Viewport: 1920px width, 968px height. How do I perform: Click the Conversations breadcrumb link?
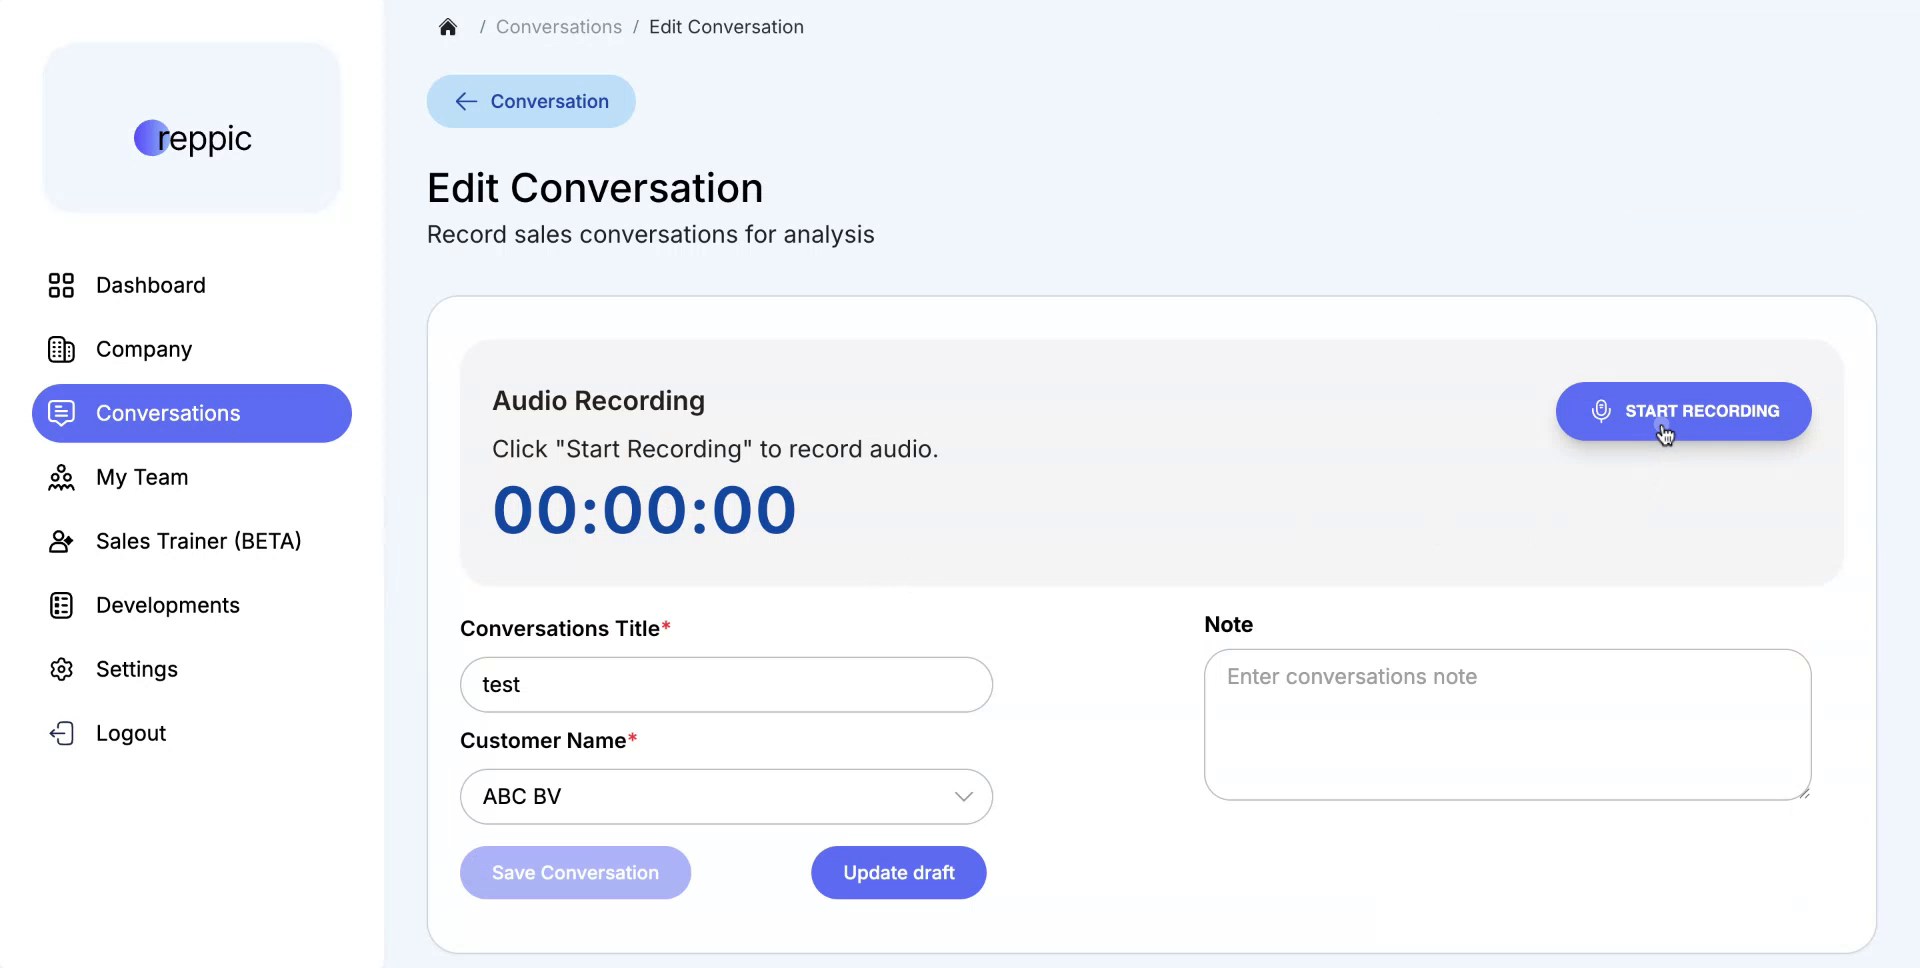tap(559, 26)
